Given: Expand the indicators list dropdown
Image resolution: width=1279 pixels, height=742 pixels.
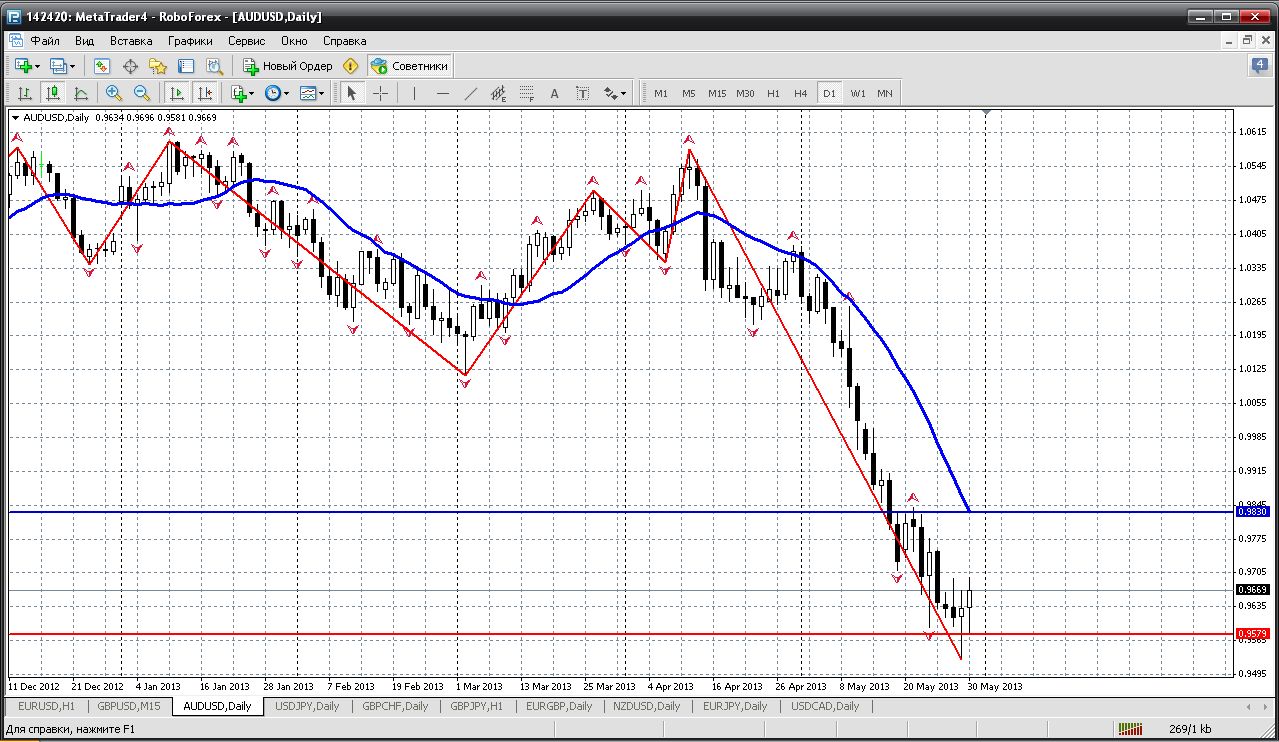Looking at the screenshot, I should pyautogui.click(x=251, y=93).
